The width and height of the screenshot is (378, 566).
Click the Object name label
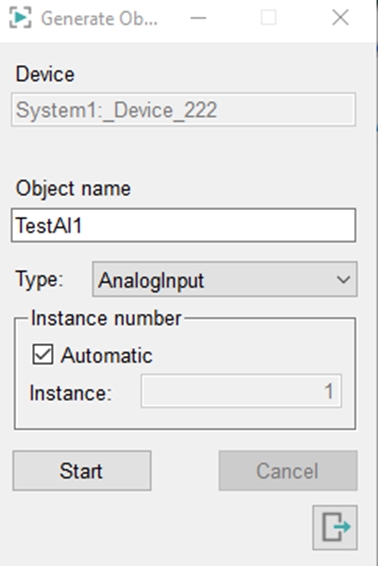pos(73,188)
